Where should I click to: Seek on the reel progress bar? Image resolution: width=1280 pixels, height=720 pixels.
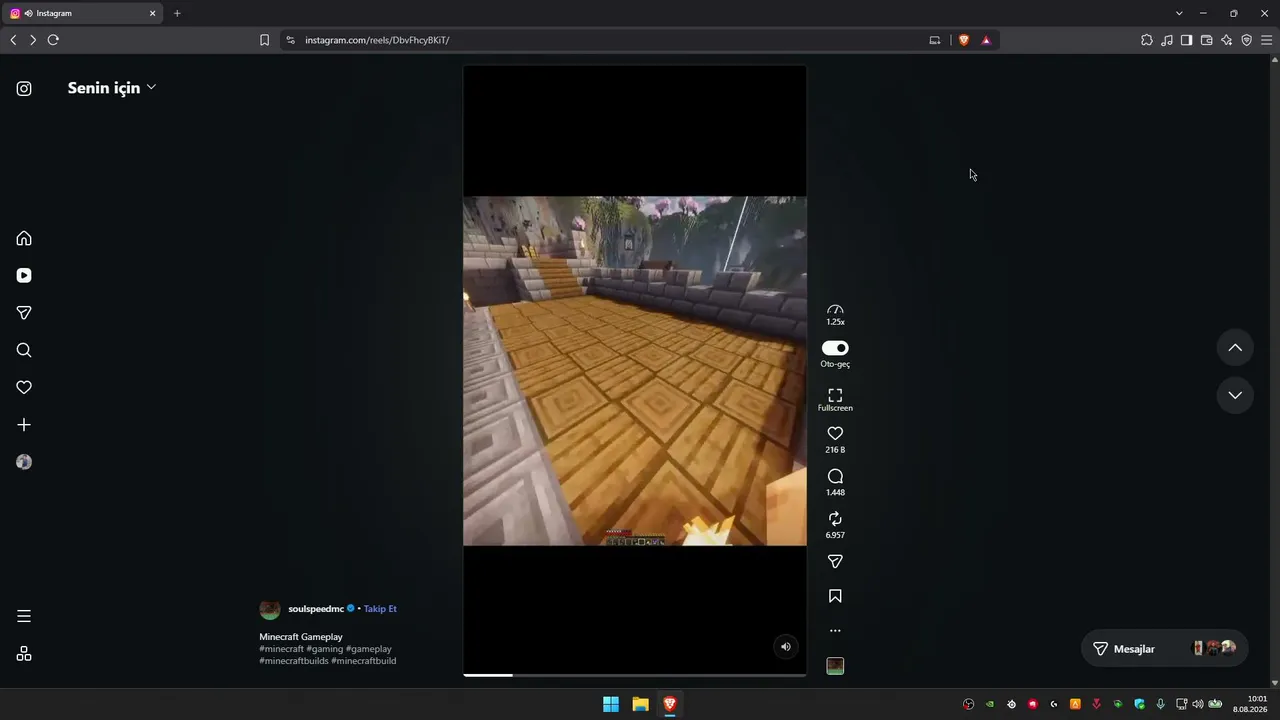point(634,675)
